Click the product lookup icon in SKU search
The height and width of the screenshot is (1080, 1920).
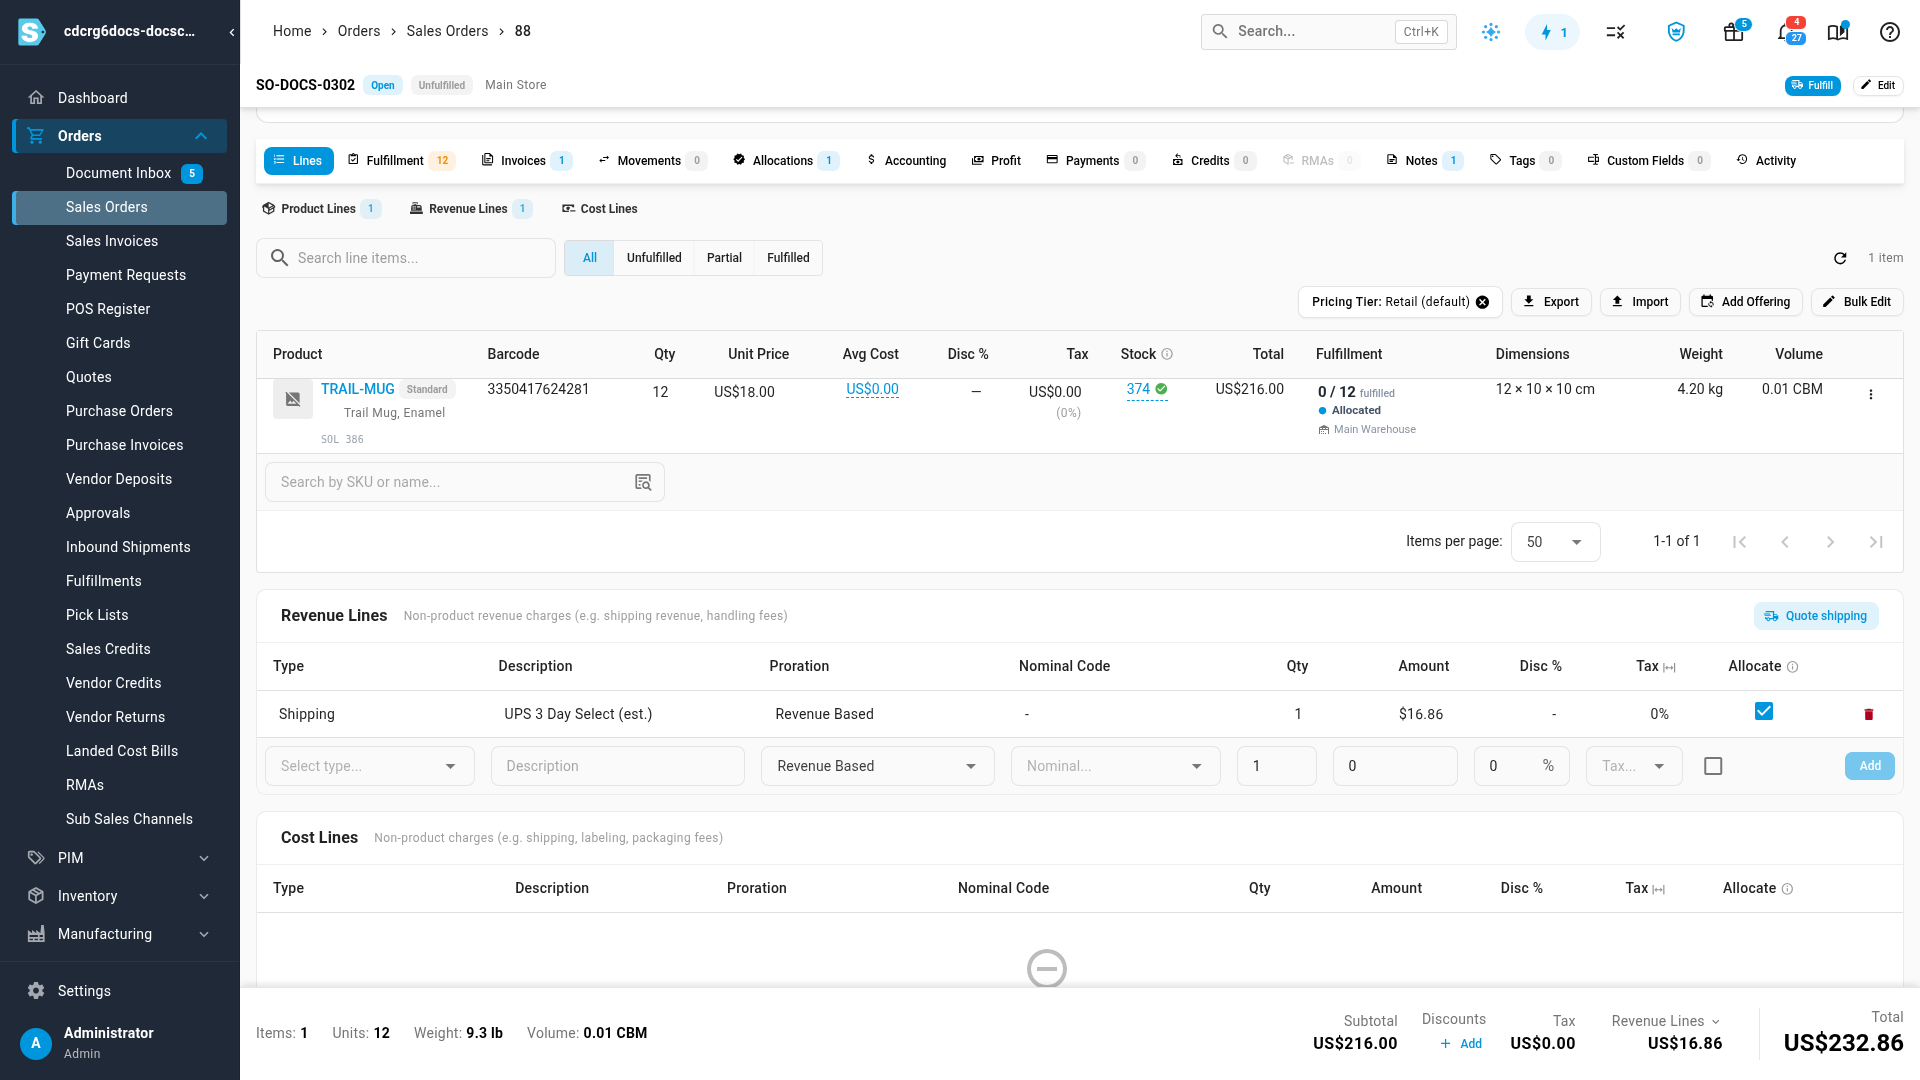click(643, 482)
